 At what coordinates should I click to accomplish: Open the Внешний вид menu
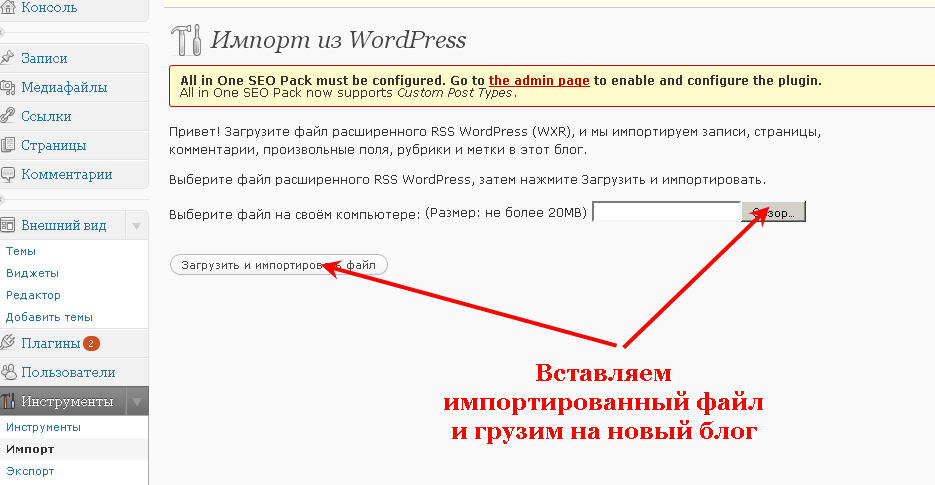64,225
